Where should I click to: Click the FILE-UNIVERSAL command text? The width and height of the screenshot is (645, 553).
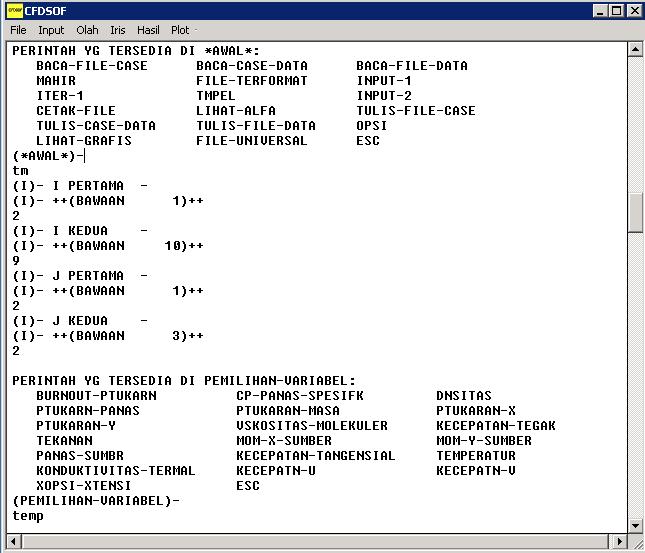pyautogui.click(x=252, y=141)
